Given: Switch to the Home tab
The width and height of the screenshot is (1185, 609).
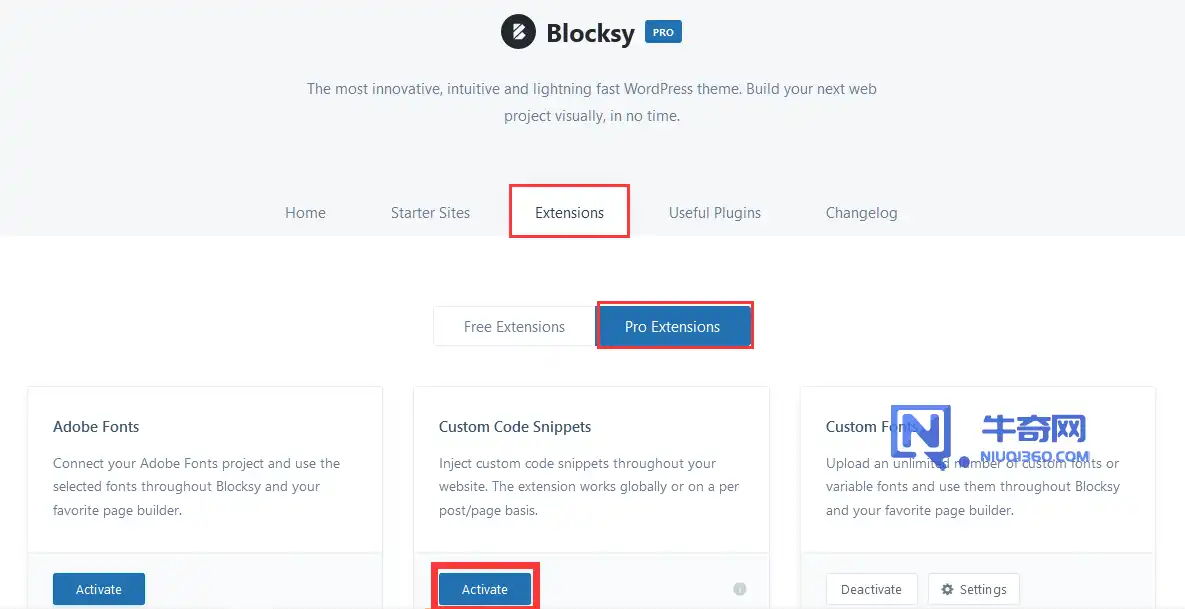Looking at the screenshot, I should point(304,212).
